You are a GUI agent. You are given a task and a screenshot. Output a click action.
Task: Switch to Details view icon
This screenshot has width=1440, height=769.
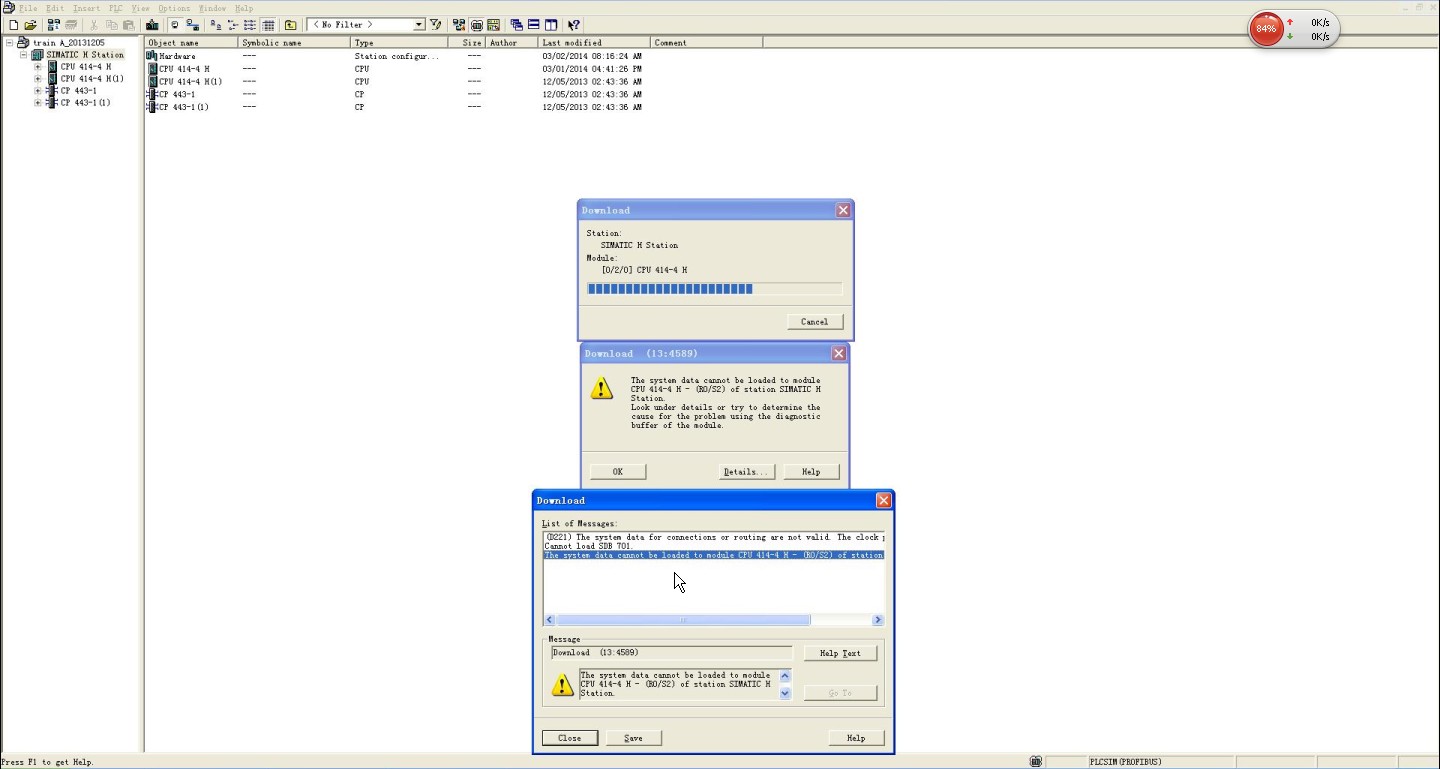(x=269, y=25)
